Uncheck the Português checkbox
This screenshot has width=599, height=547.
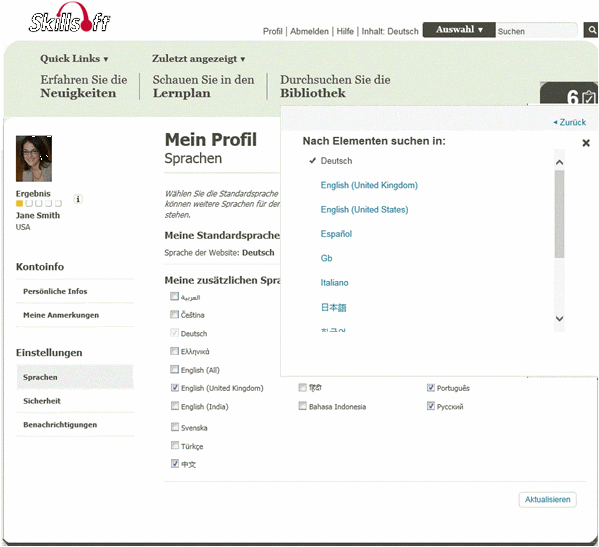click(431, 388)
